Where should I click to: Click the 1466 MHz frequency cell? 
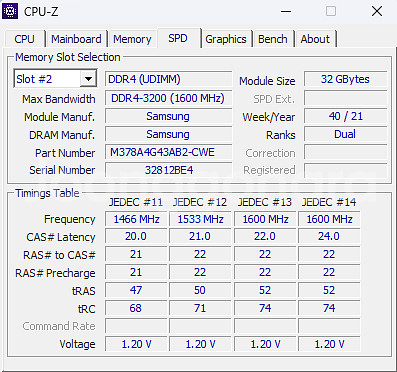click(x=136, y=219)
